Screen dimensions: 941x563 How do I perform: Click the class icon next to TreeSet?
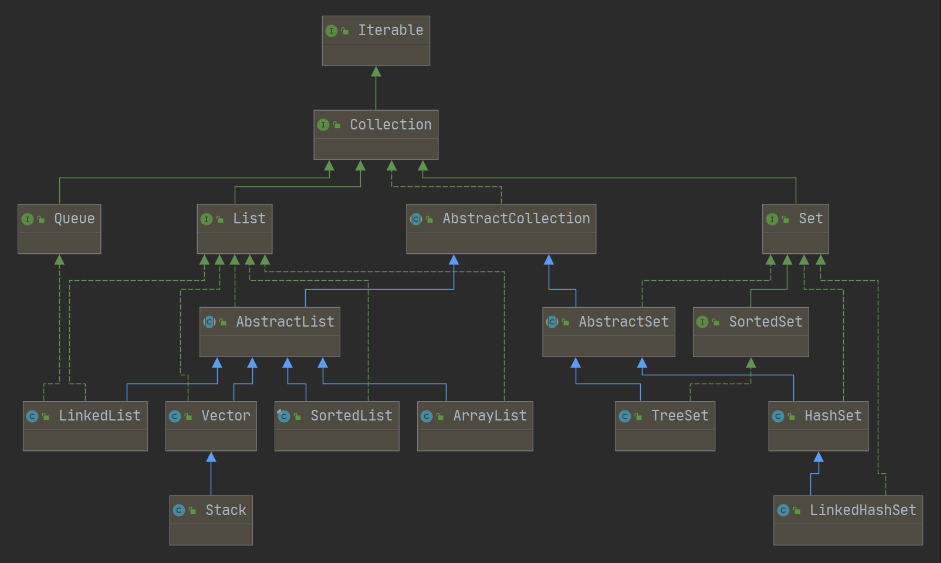coord(625,416)
